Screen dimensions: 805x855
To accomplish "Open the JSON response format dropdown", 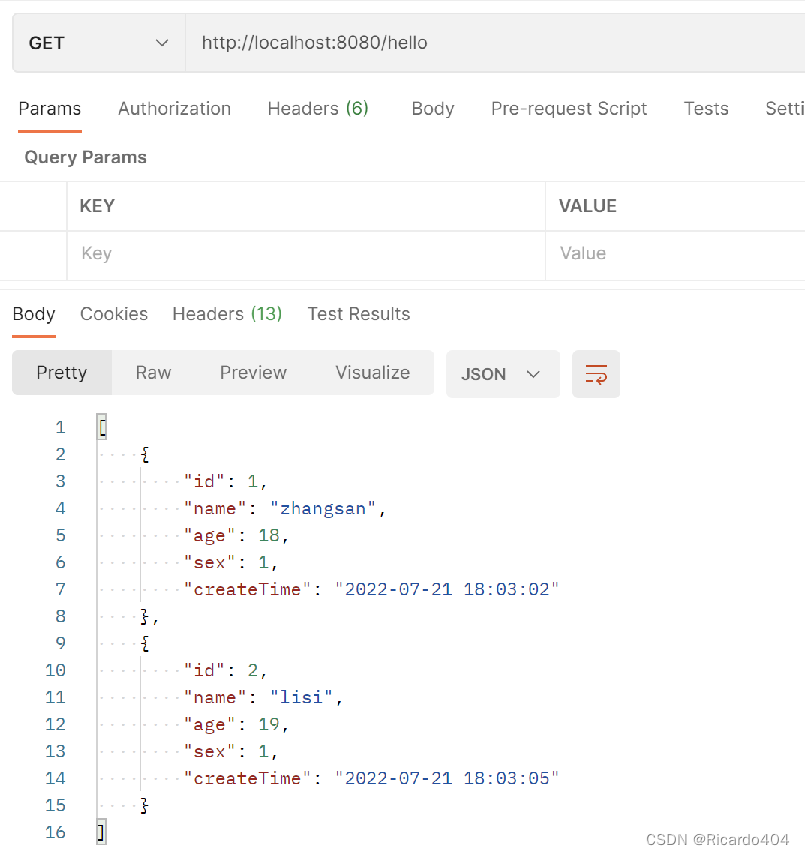I will click(x=502, y=373).
